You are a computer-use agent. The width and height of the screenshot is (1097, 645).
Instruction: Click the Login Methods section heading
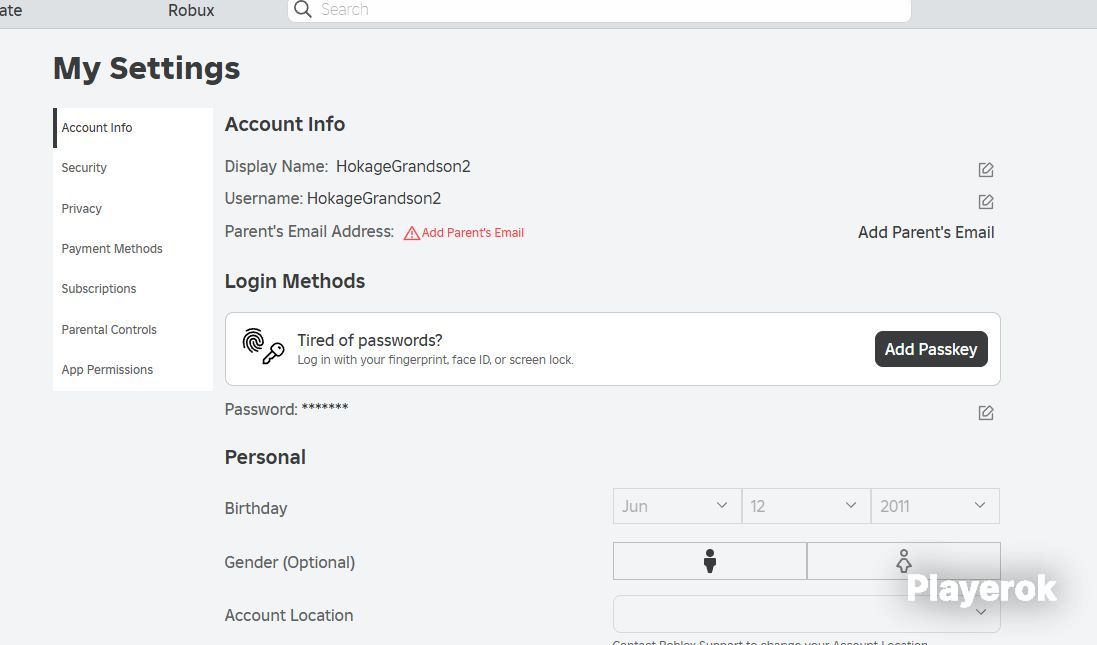(x=295, y=281)
